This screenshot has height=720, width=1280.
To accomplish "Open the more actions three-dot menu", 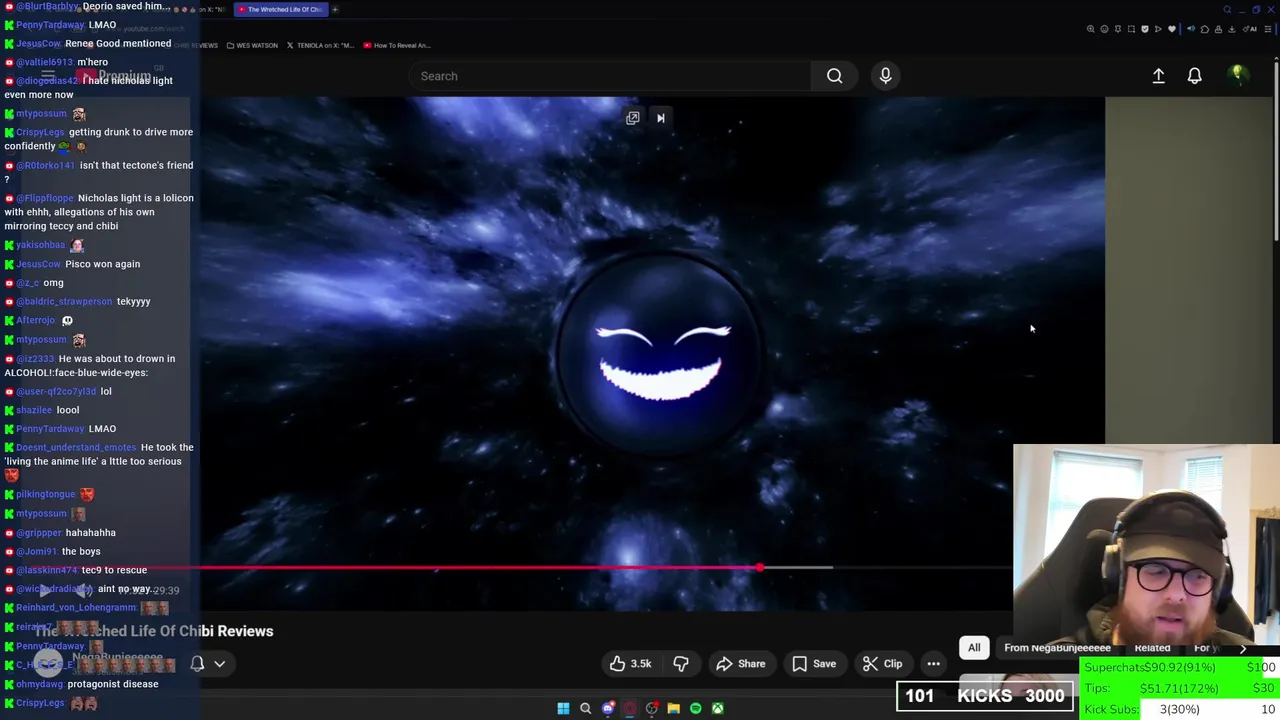I will [933, 664].
